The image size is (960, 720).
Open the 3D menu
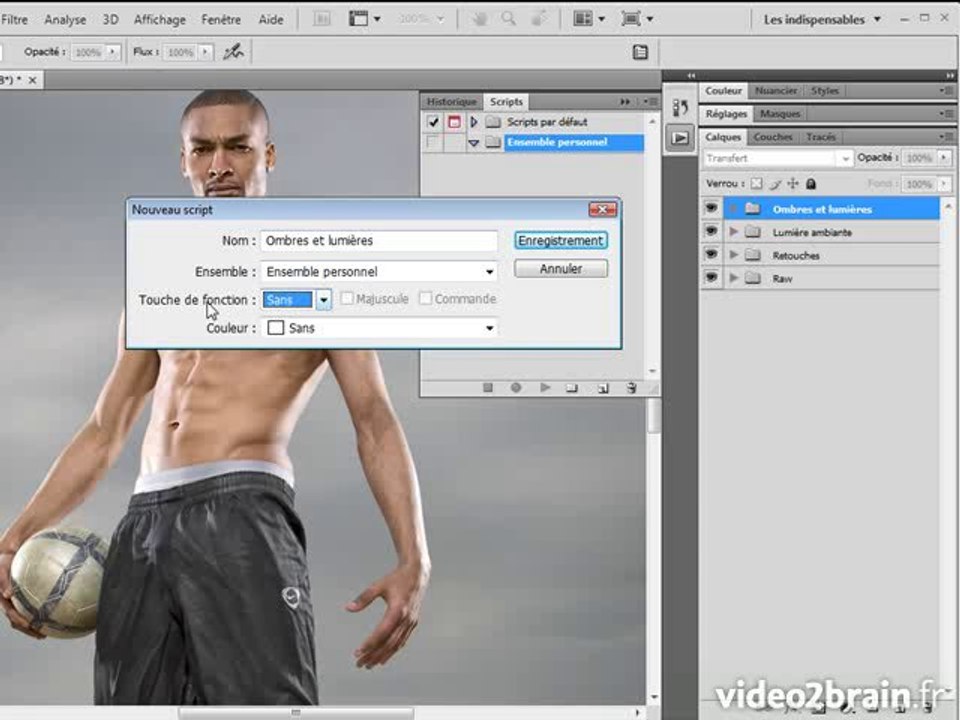[110, 20]
